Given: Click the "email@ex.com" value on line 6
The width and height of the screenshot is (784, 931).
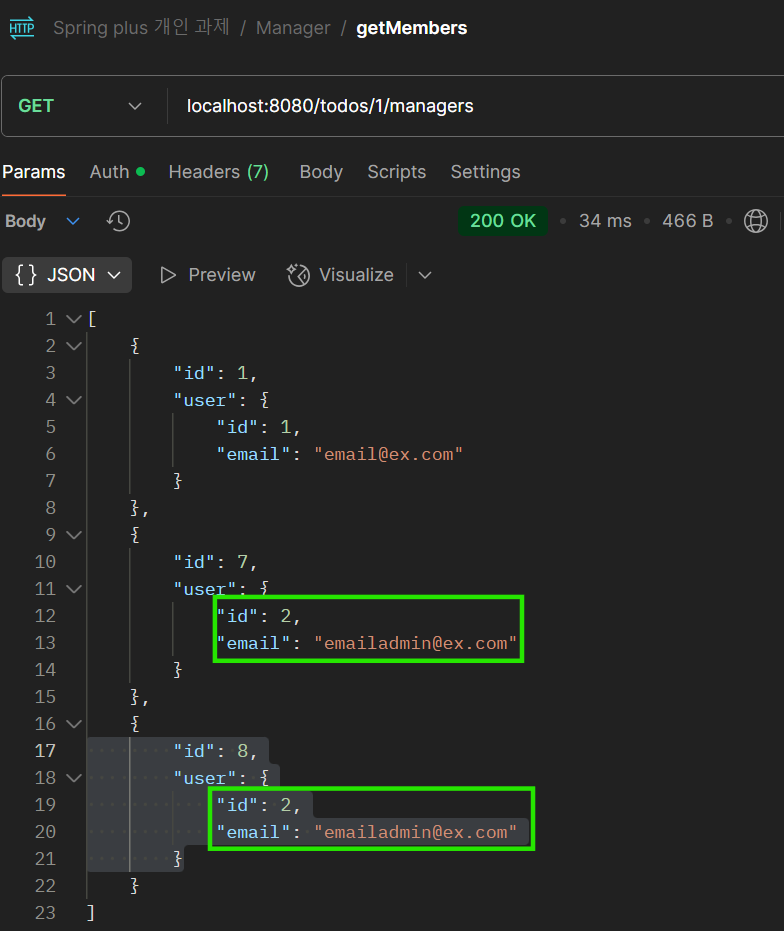Looking at the screenshot, I should (x=388, y=454).
